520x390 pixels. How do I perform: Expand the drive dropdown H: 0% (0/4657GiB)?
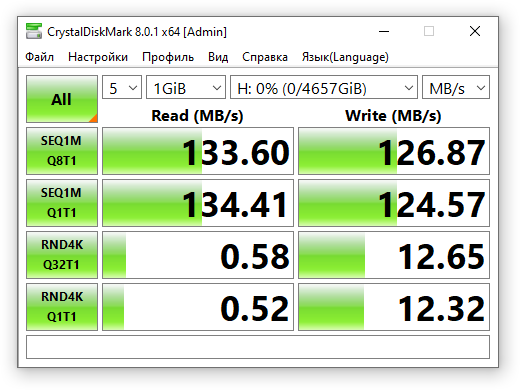coord(324,87)
